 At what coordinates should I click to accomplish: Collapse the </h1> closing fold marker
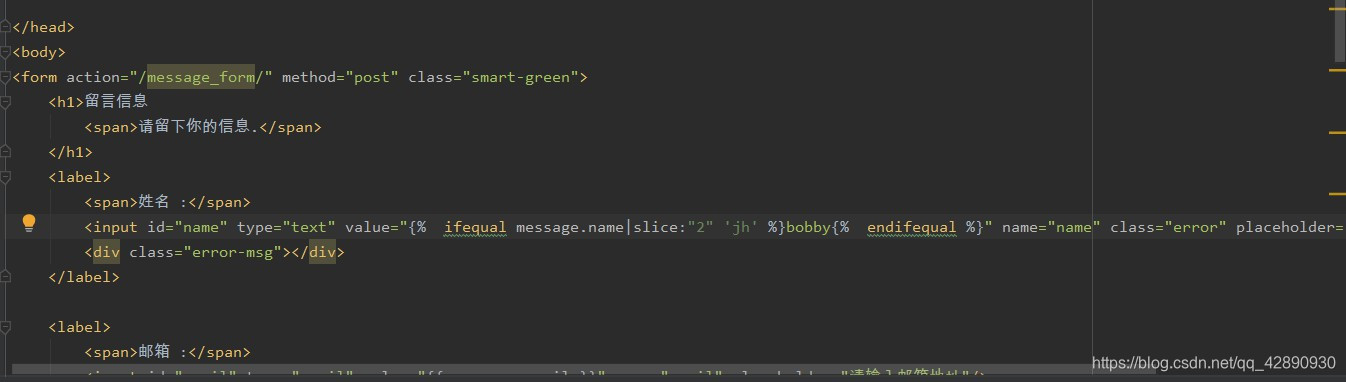(5, 152)
